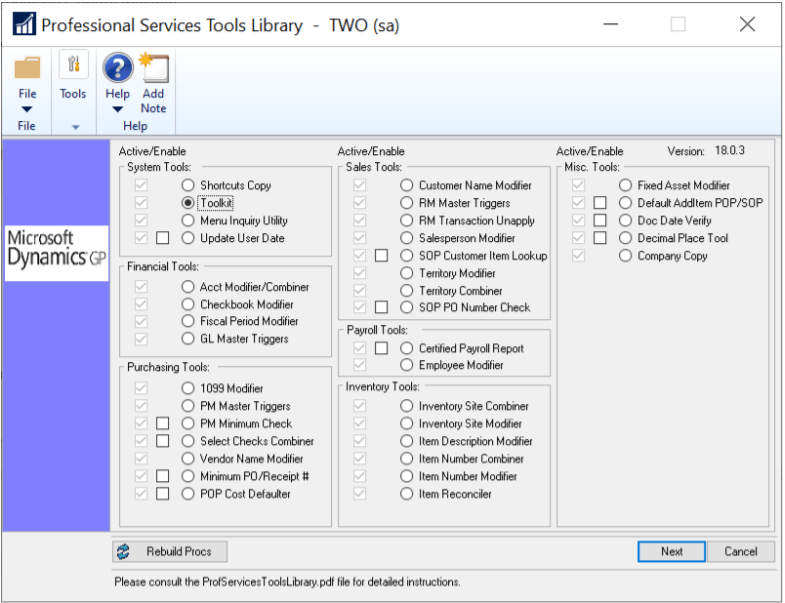Check the Certified Payroll Report checkbox
The image size is (785, 603).
[x=381, y=349]
